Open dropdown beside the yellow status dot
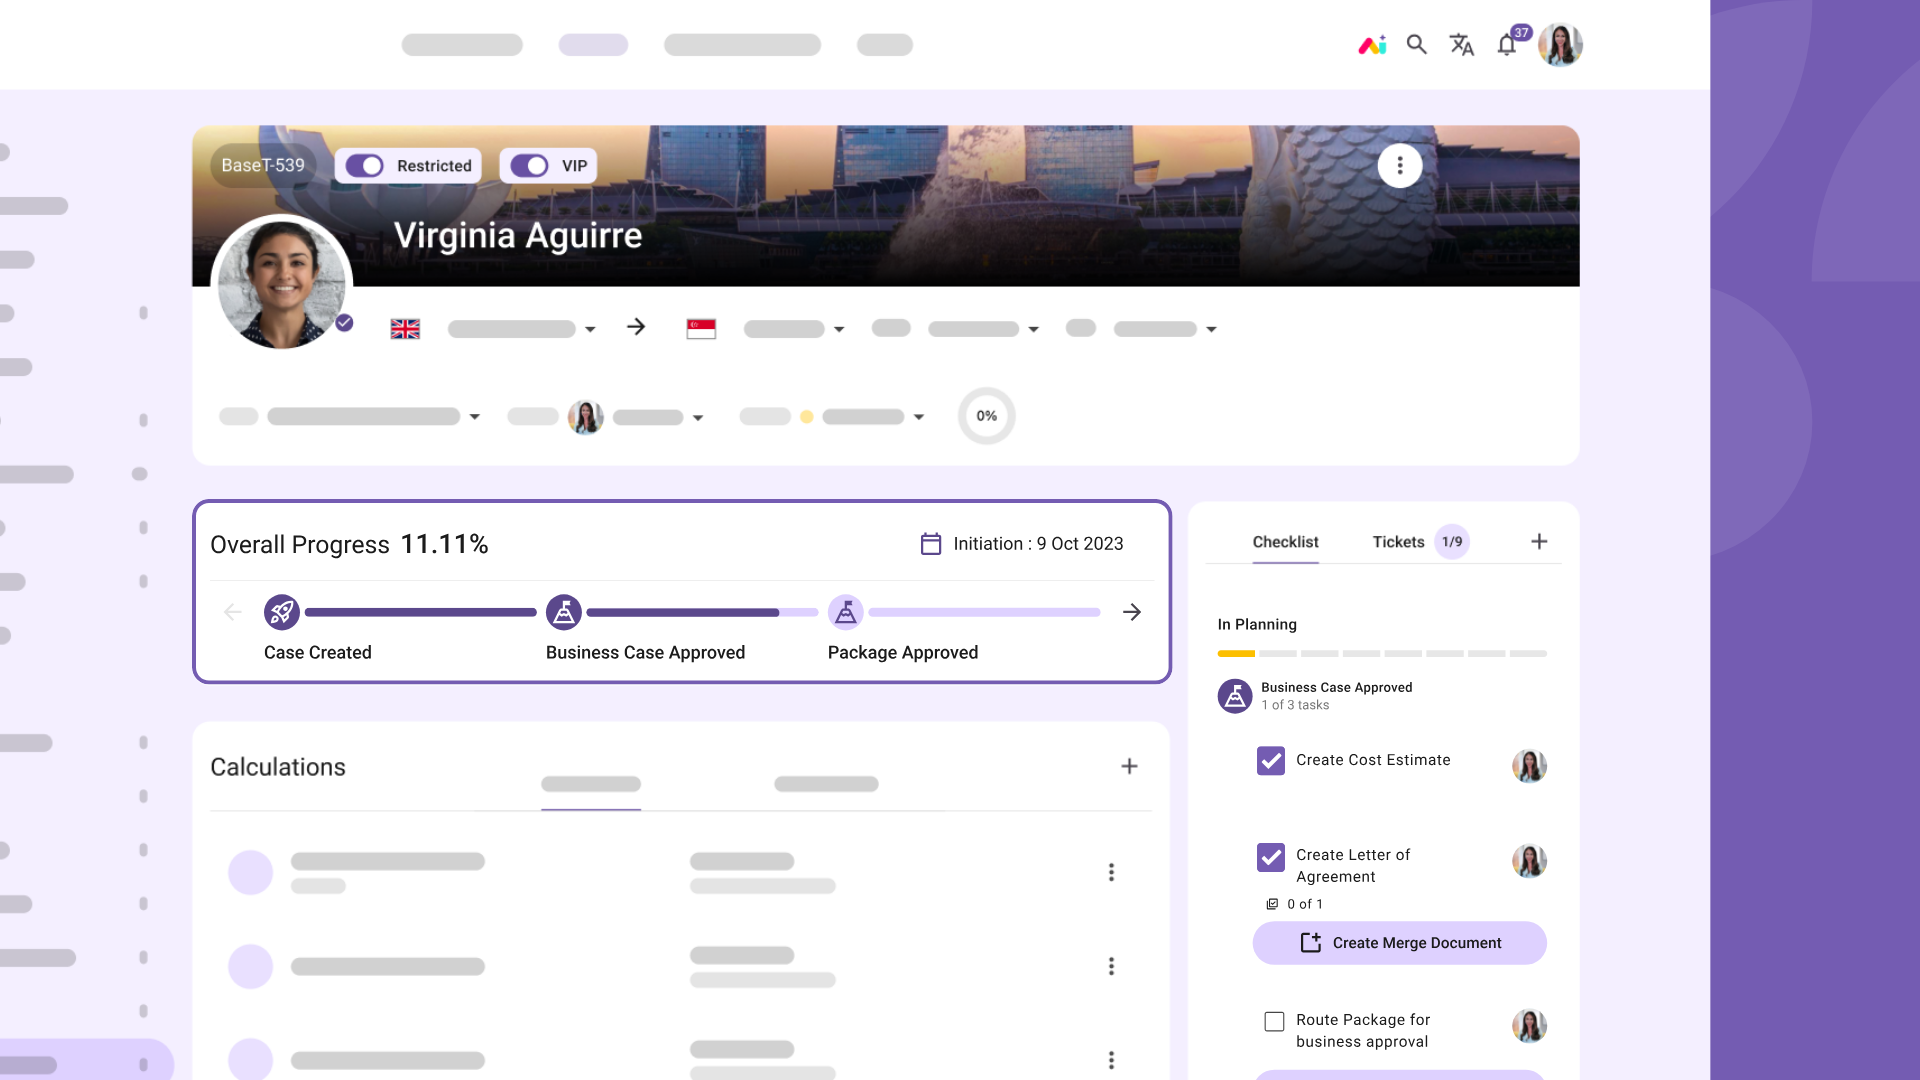1920x1080 pixels. coord(918,417)
